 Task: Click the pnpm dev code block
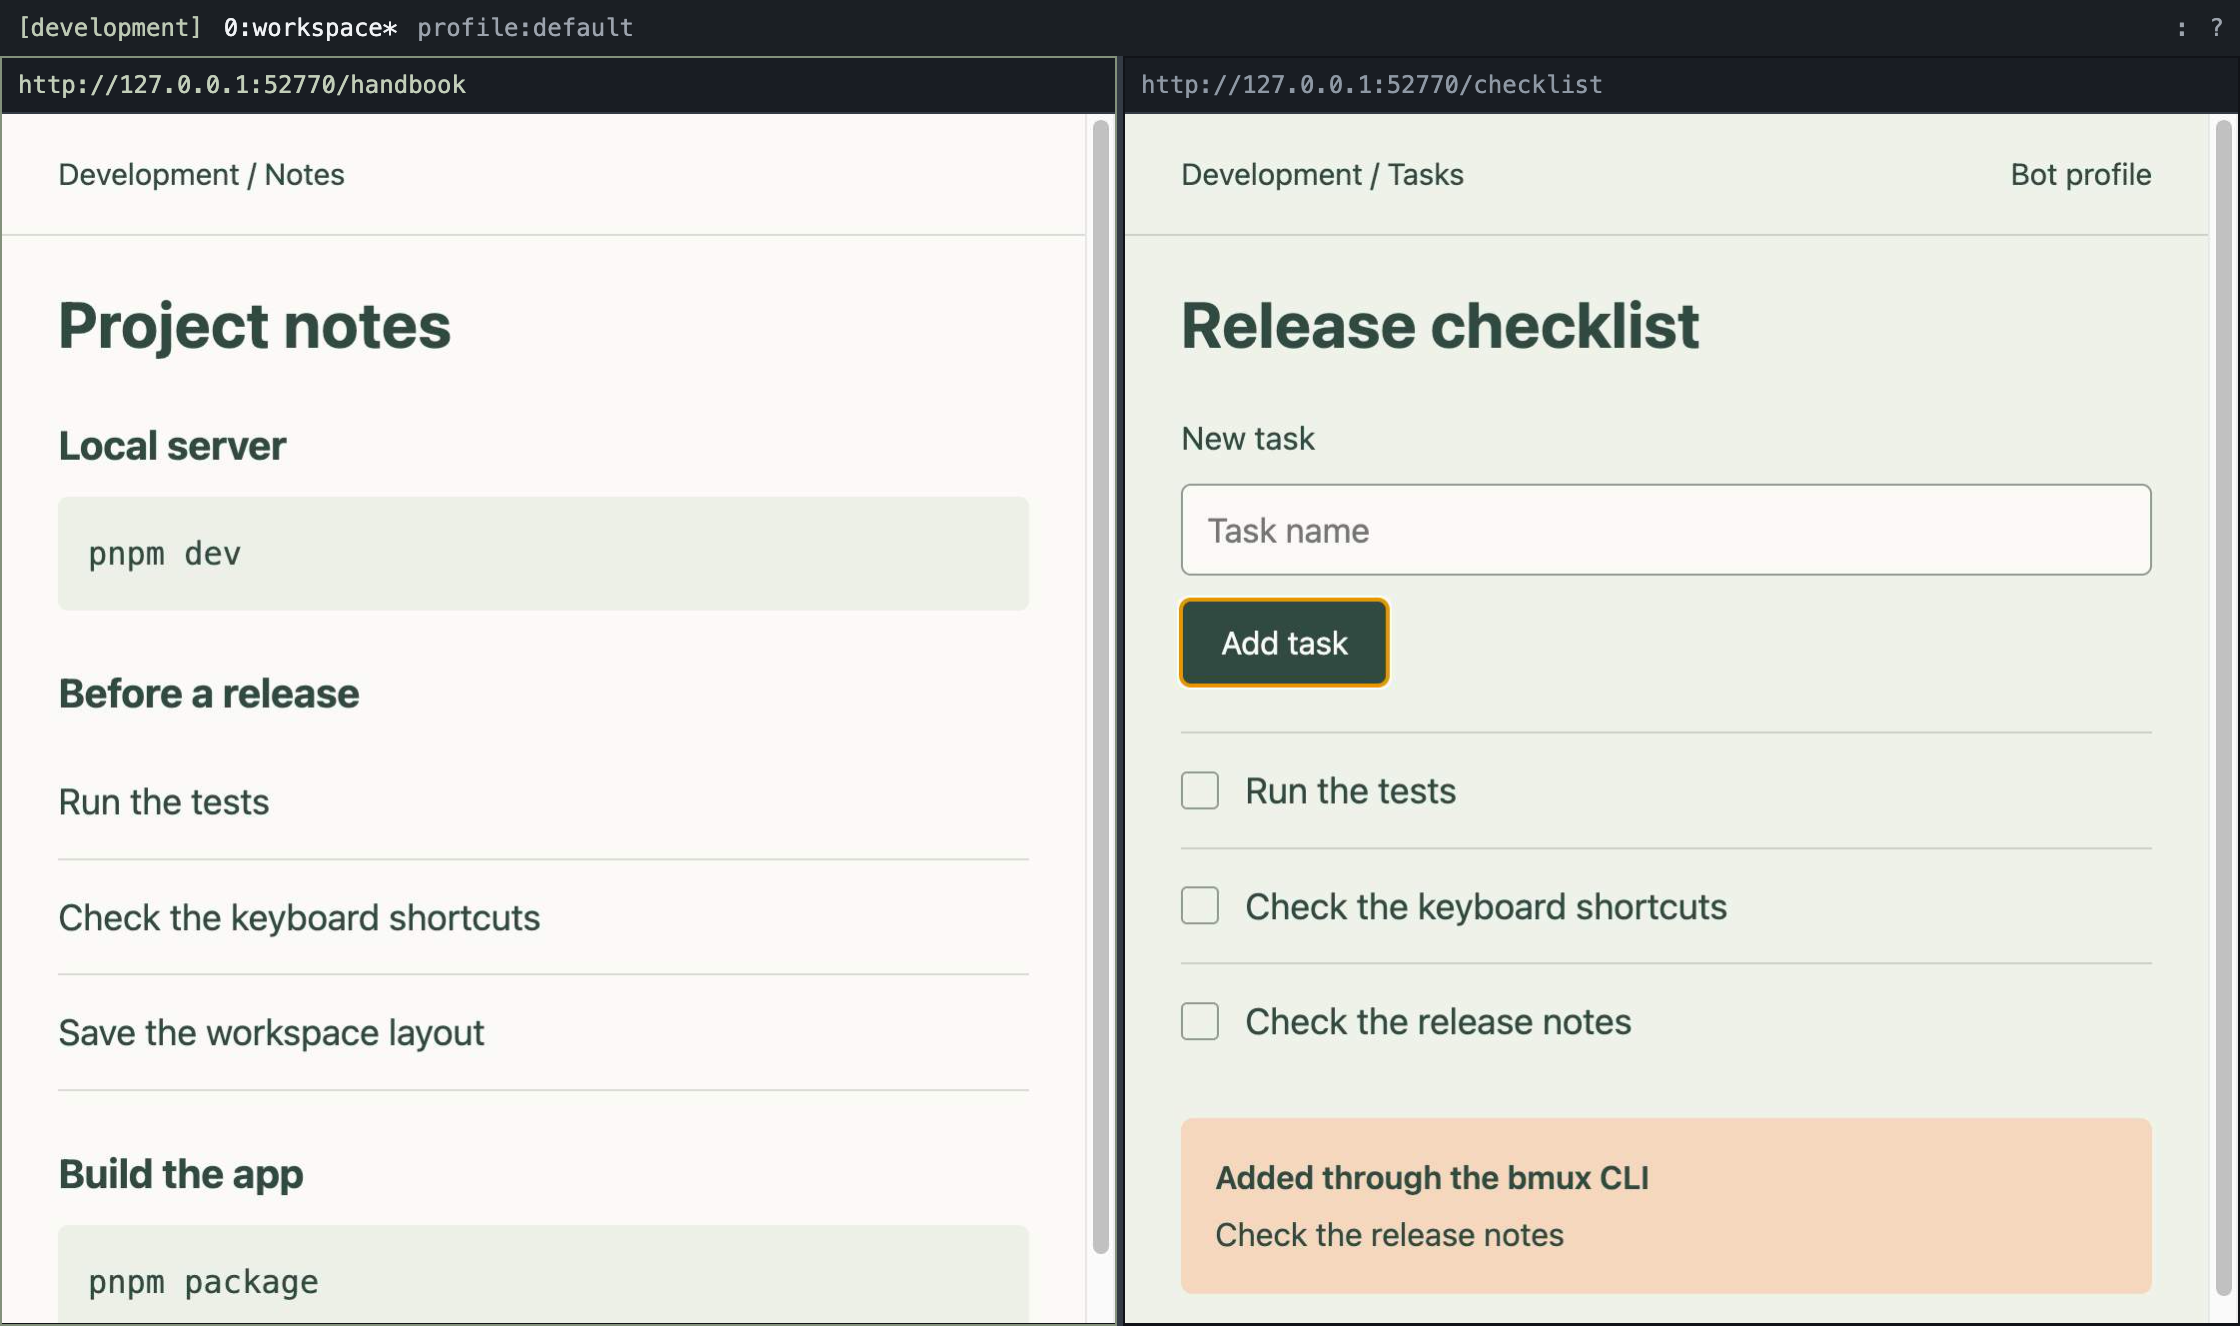pos(543,553)
